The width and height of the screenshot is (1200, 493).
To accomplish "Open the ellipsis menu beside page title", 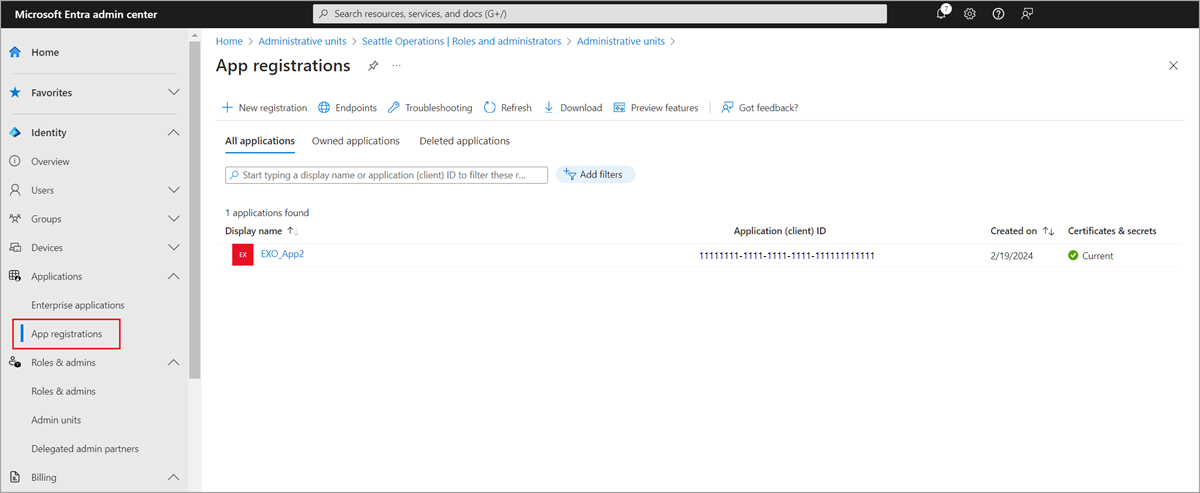I will [x=396, y=66].
